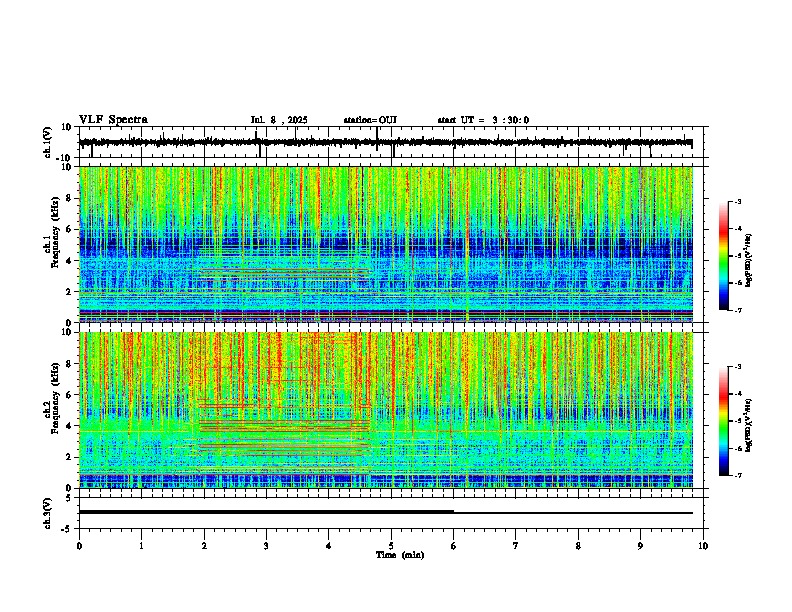This screenshot has height=612, width=792.
Task: Click the '6' time axis tick label
Action: pos(454,546)
